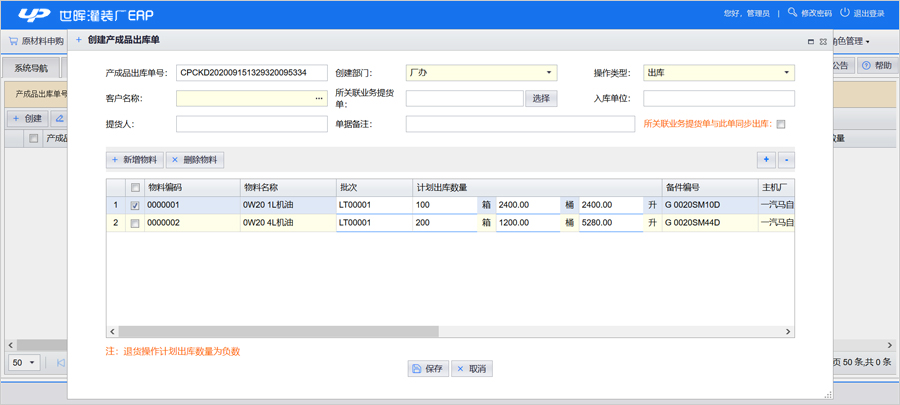Uncheck the row 1 checkbox for 0000001

click(135, 206)
